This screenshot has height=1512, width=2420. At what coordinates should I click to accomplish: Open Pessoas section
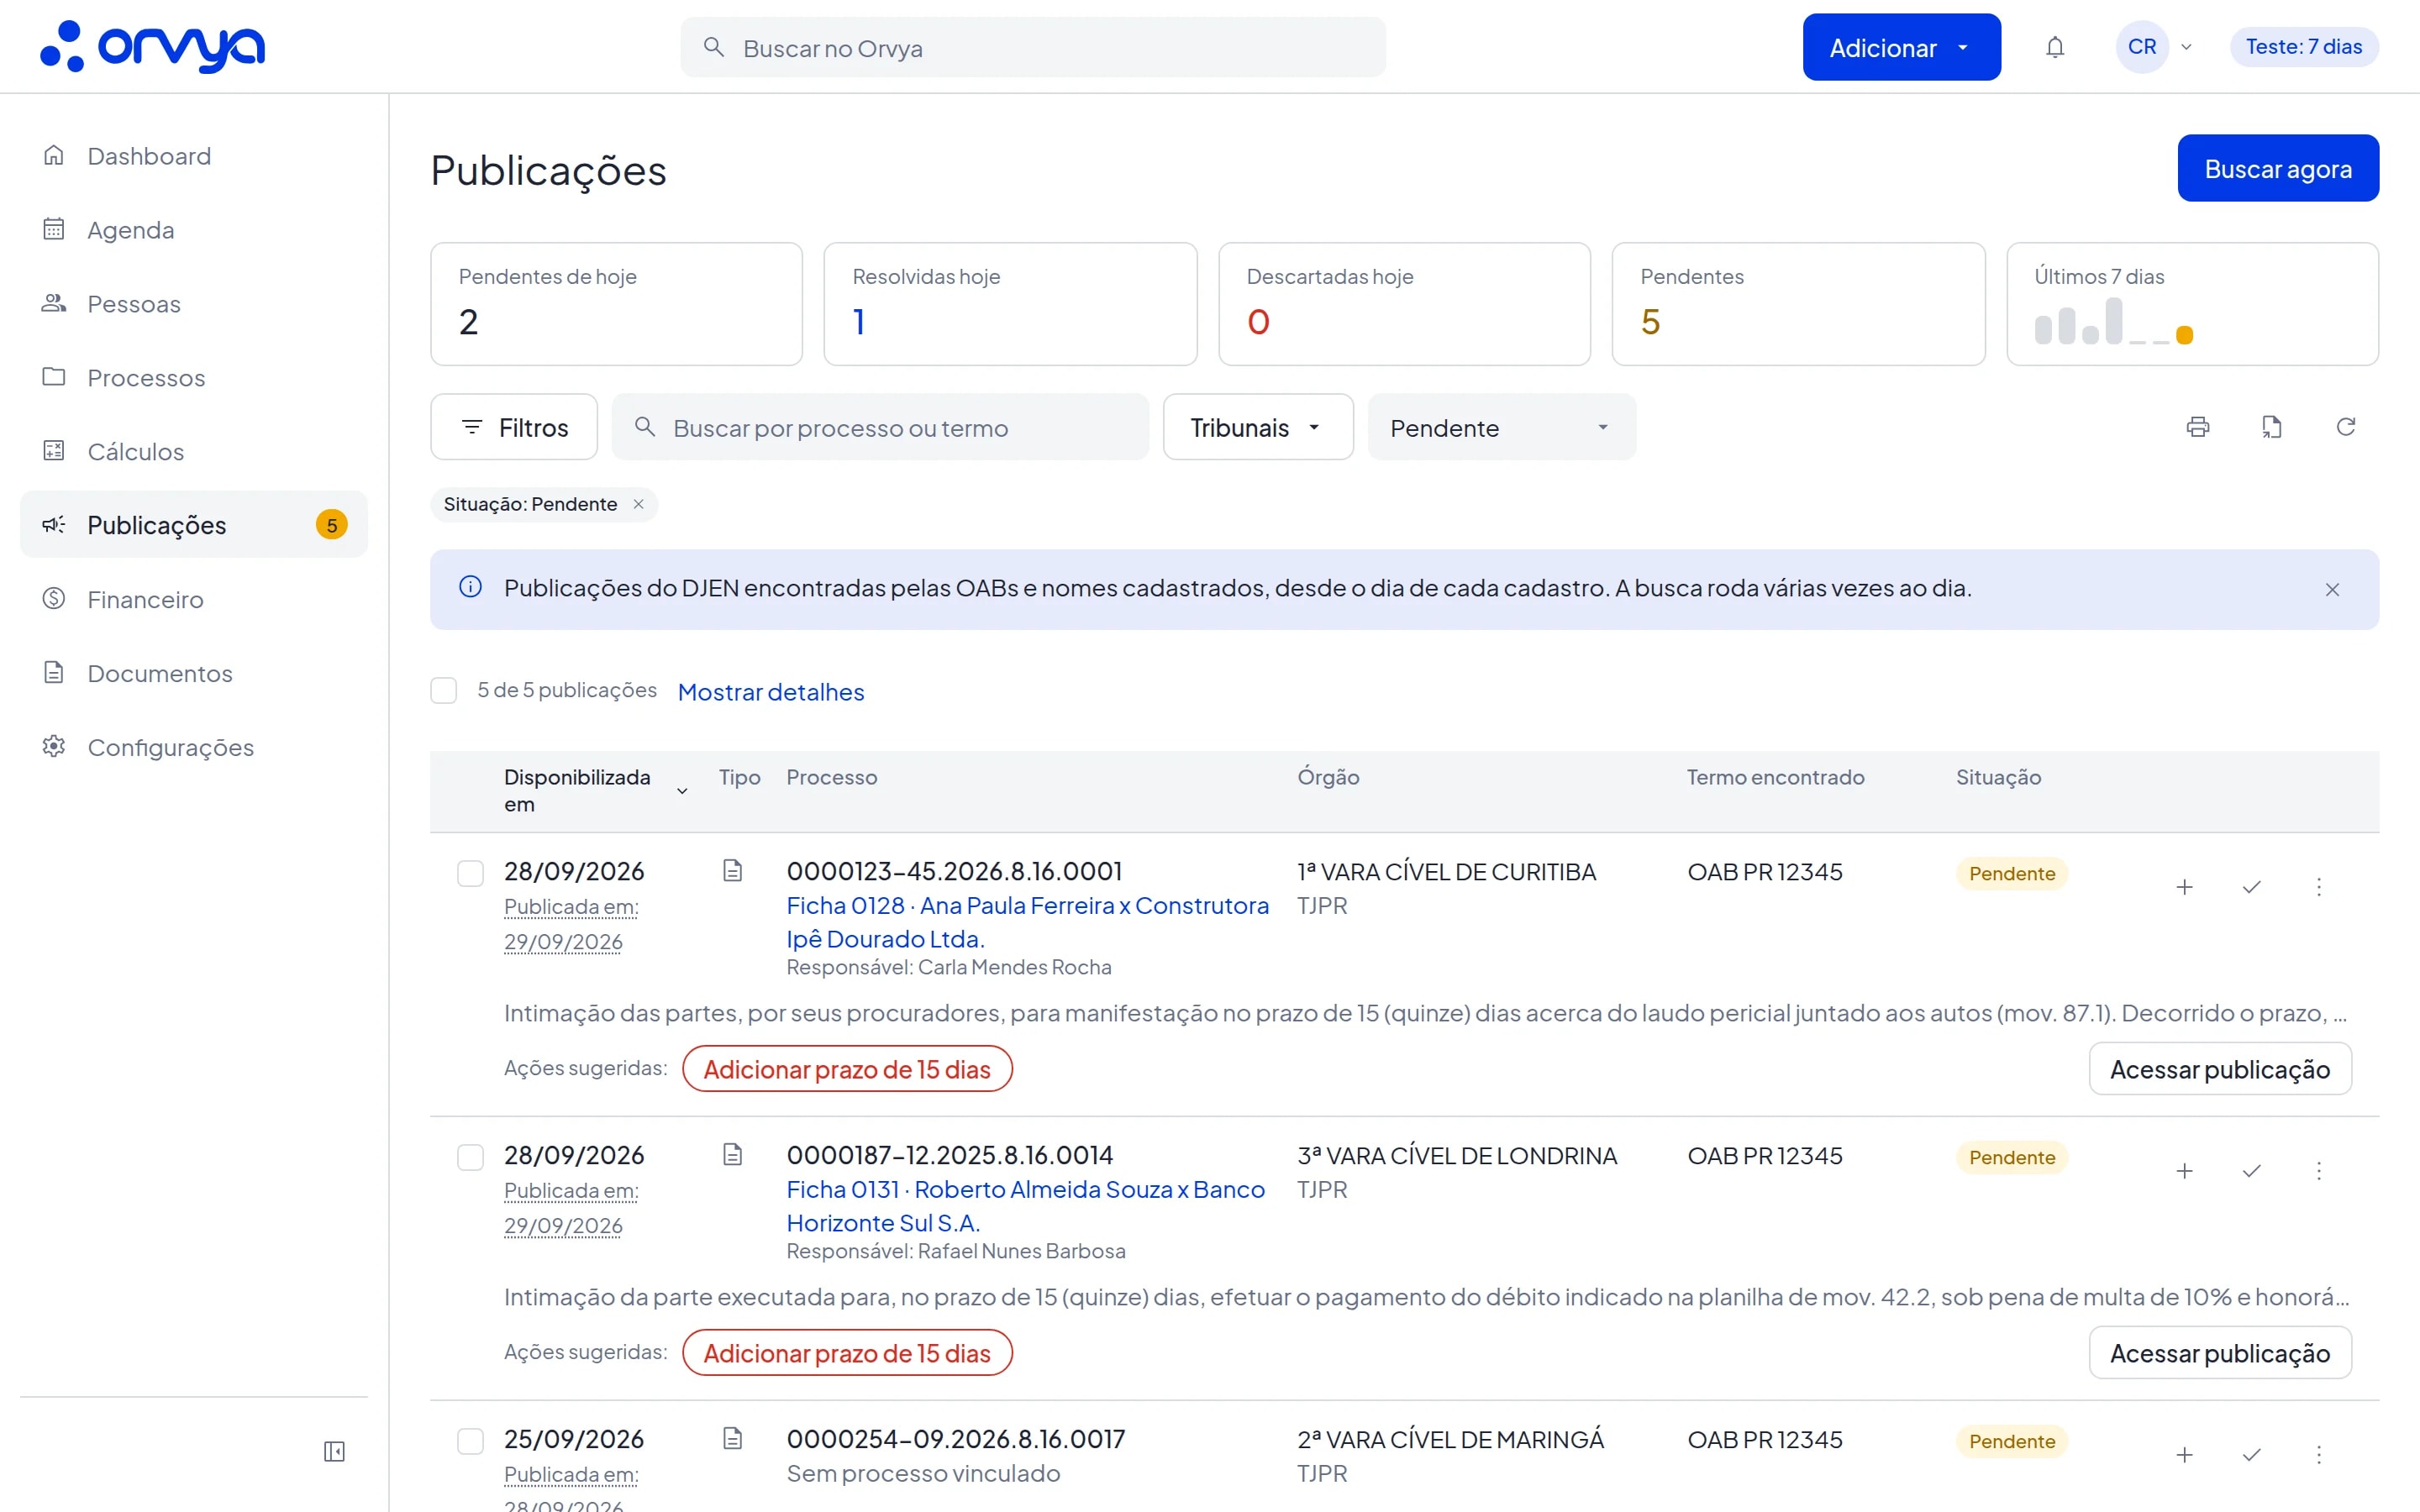(194, 304)
